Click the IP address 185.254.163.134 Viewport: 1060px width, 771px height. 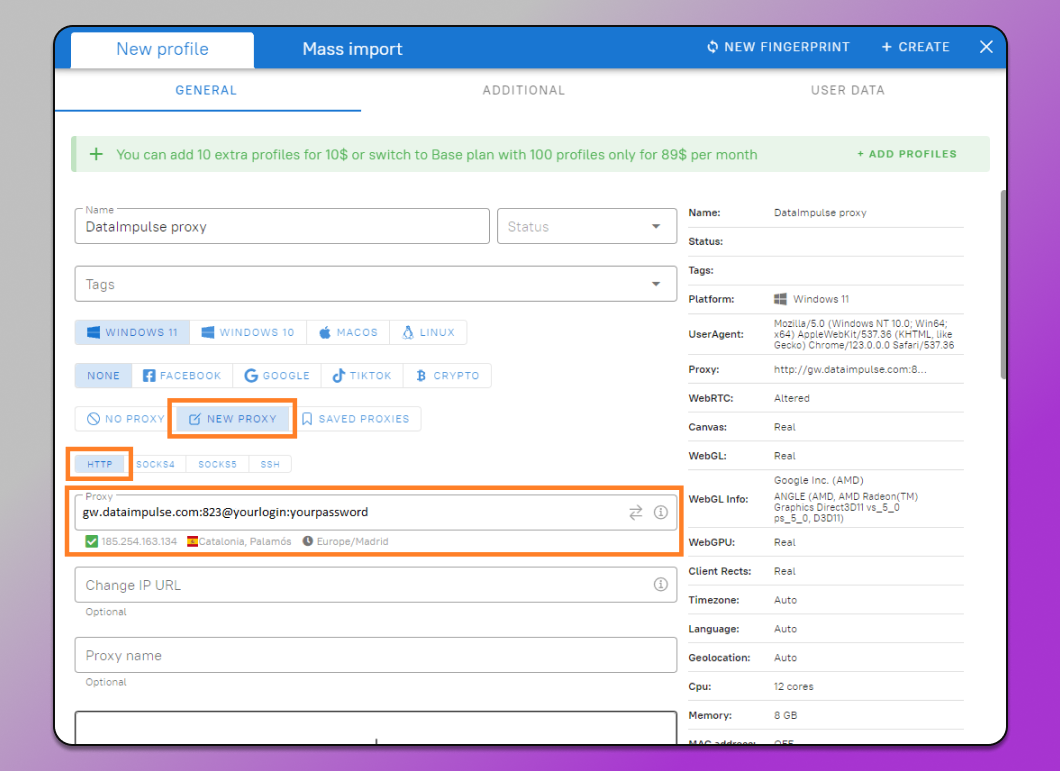coord(139,541)
